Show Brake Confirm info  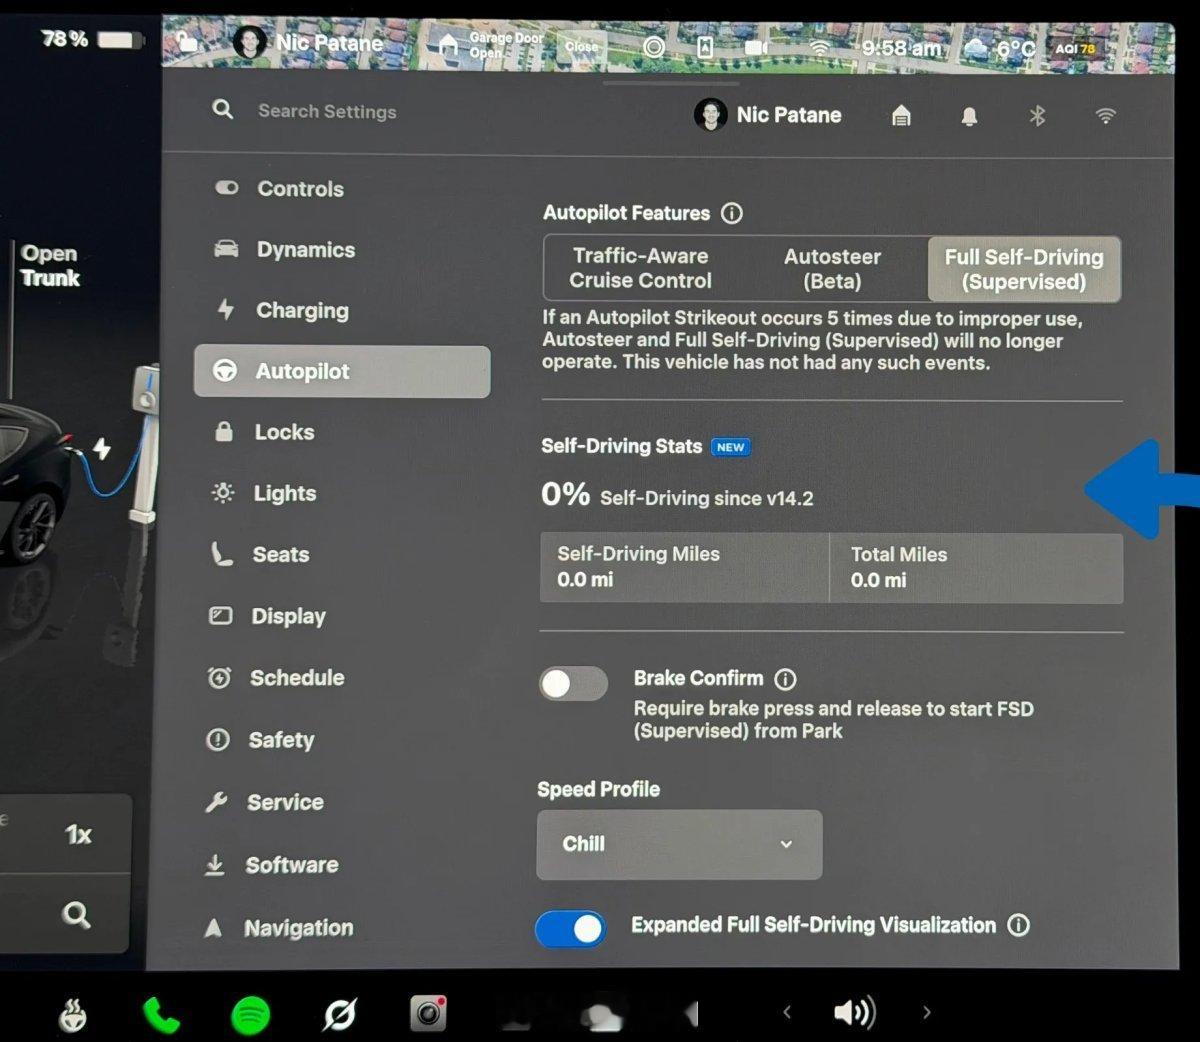pyautogui.click(x=786, y=679)
